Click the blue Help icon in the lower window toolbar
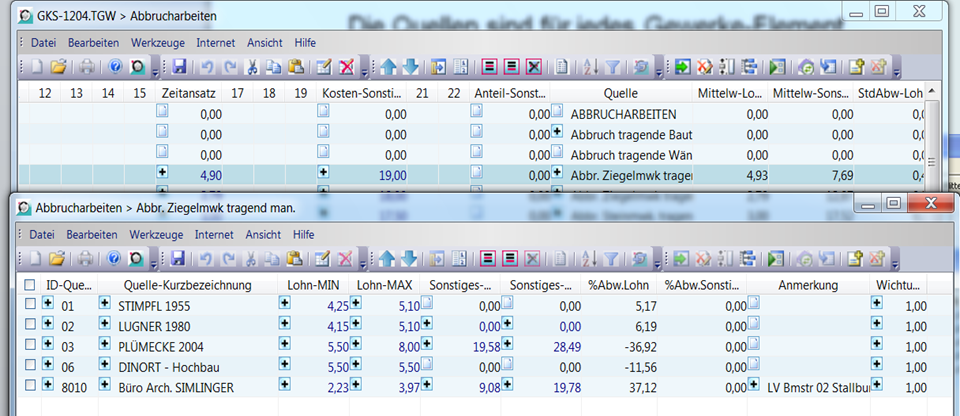960x416 pixels. tap(114, 259)
